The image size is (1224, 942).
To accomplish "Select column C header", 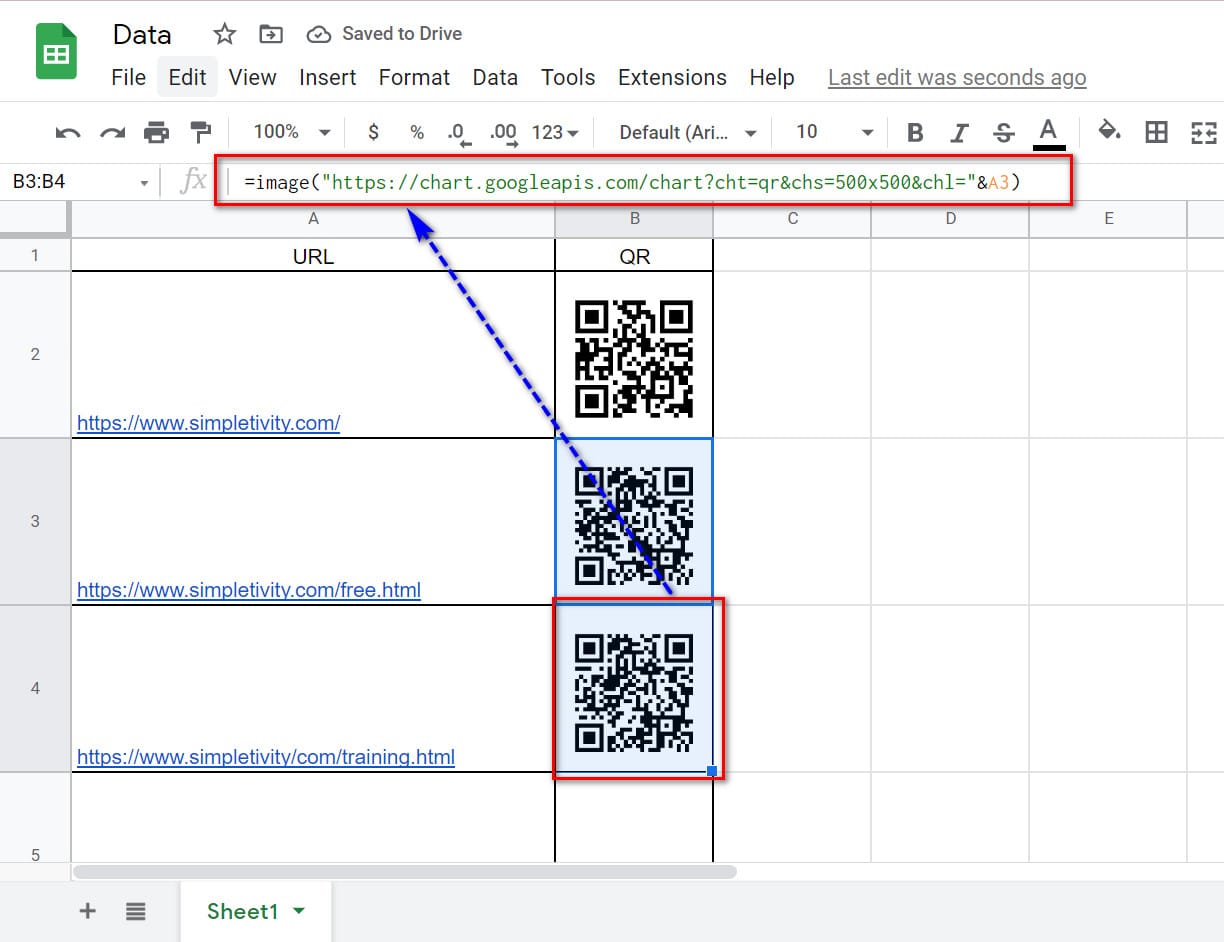I will click(792, 219).
